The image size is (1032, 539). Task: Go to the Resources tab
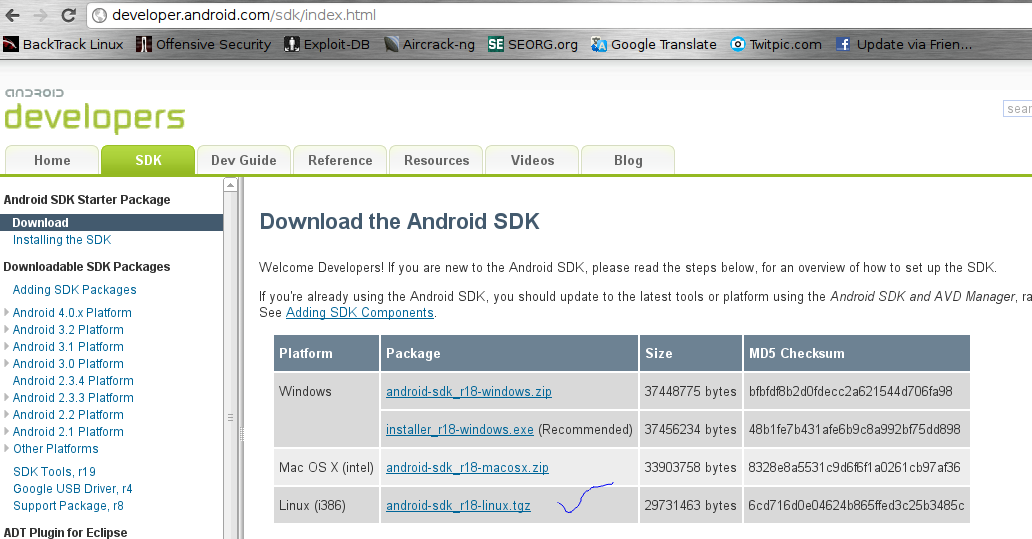point(436,160)
